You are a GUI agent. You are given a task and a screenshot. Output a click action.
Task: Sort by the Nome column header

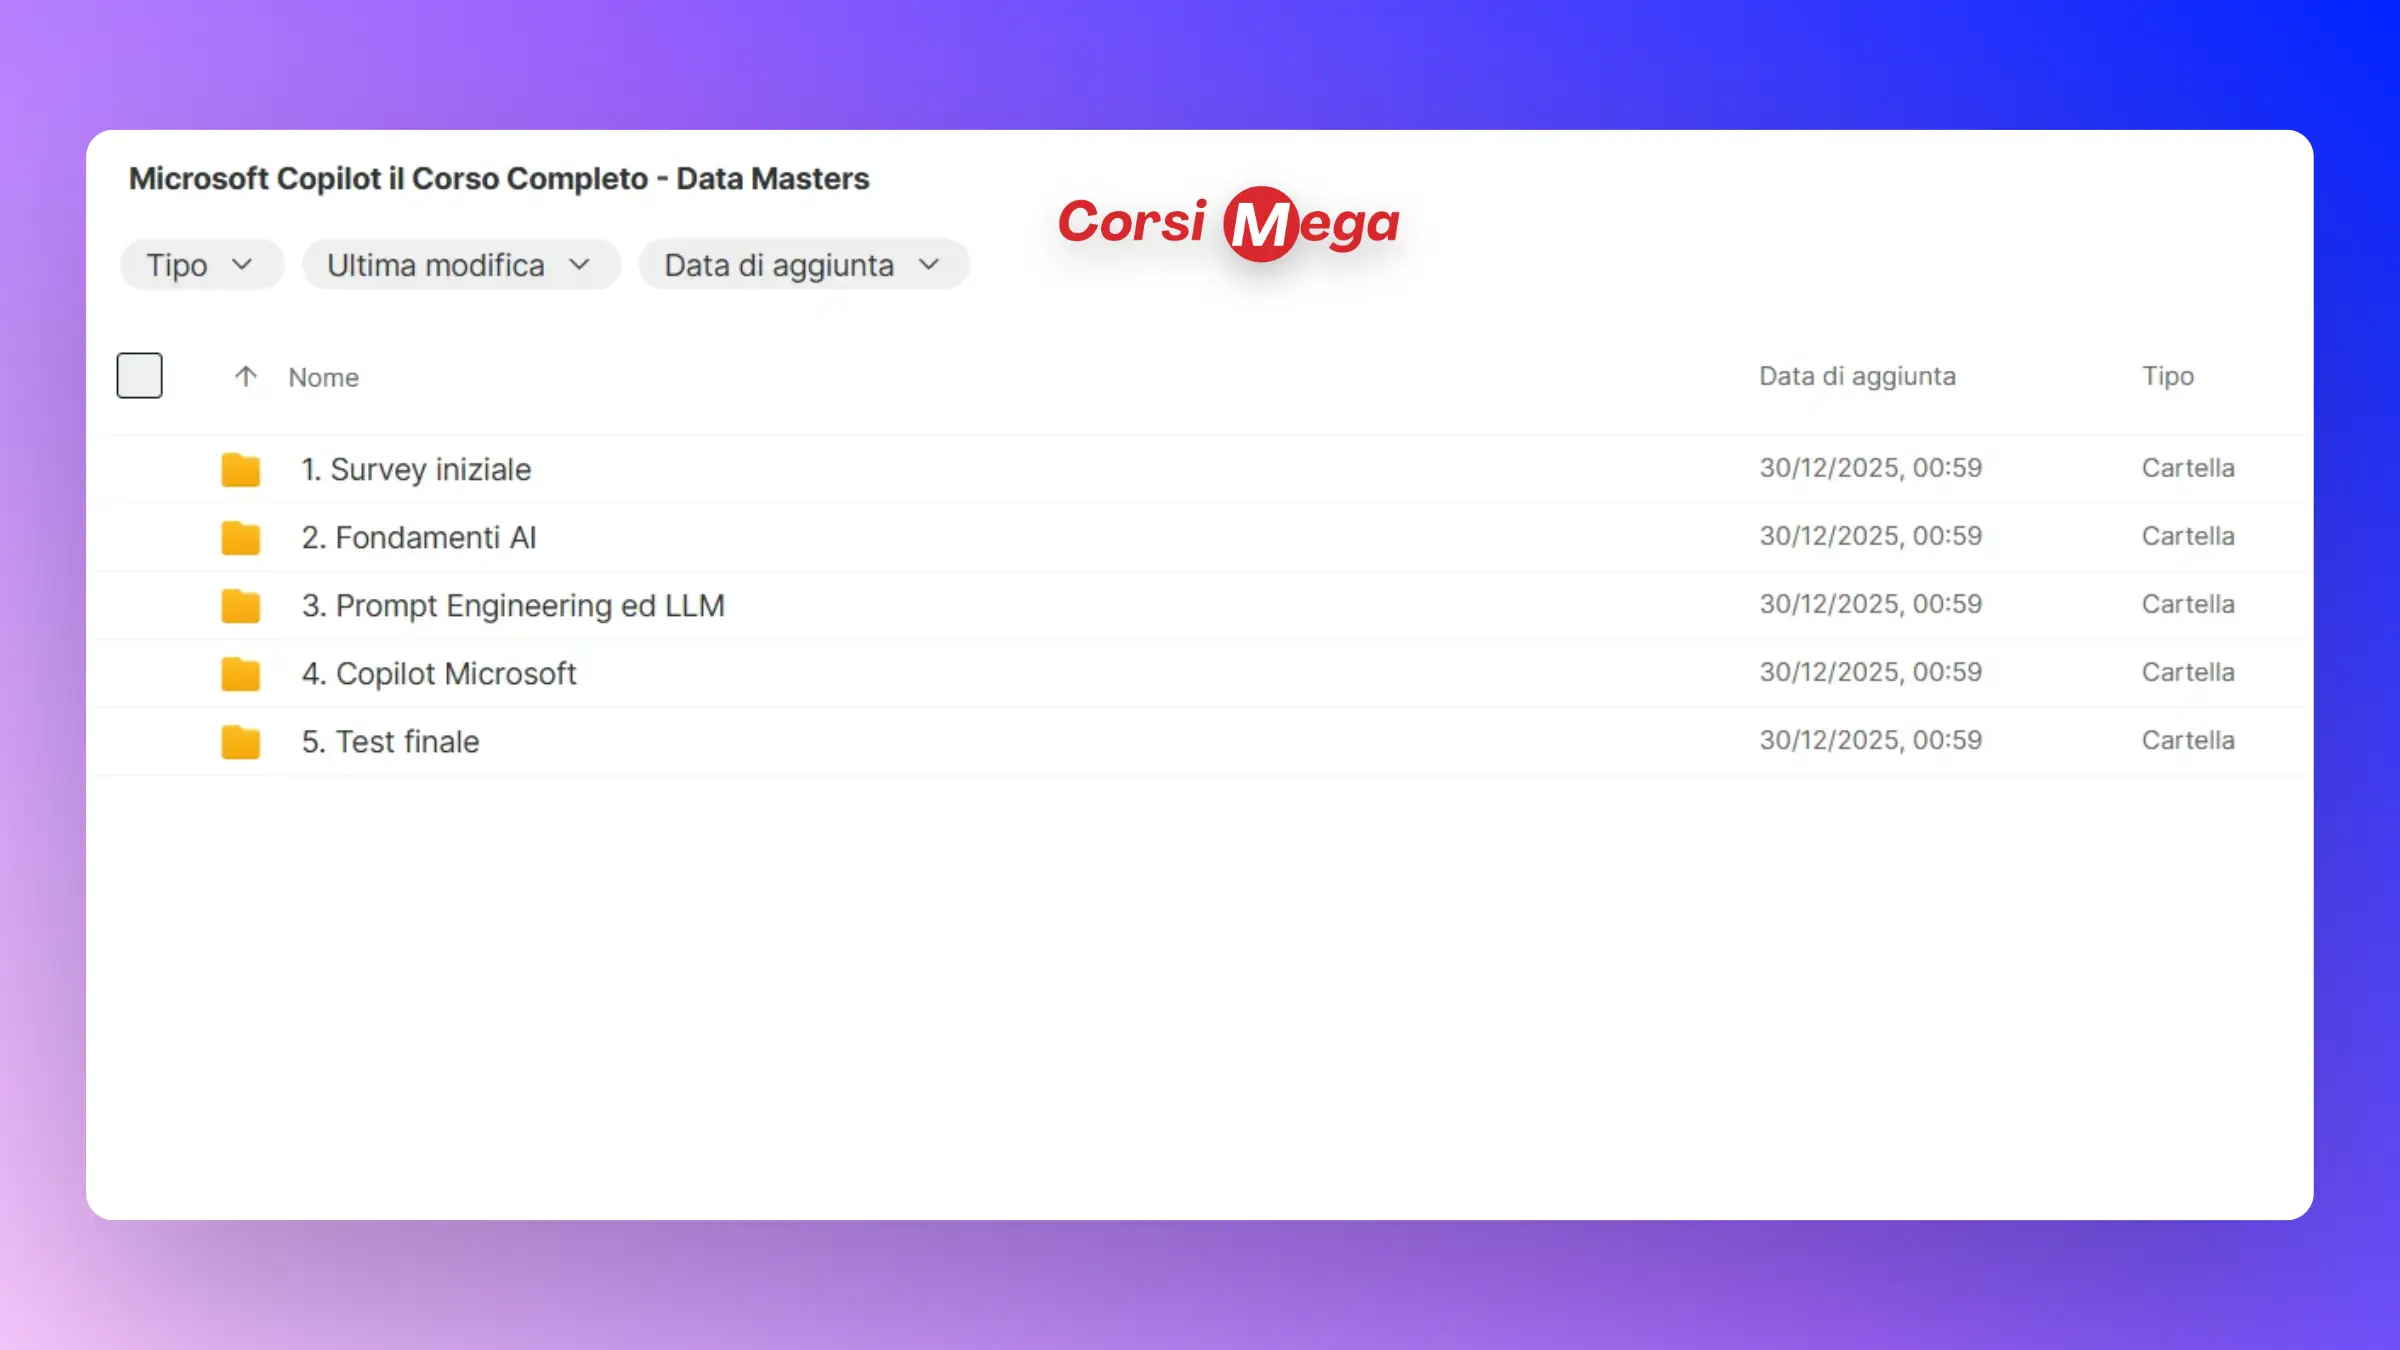323,377
